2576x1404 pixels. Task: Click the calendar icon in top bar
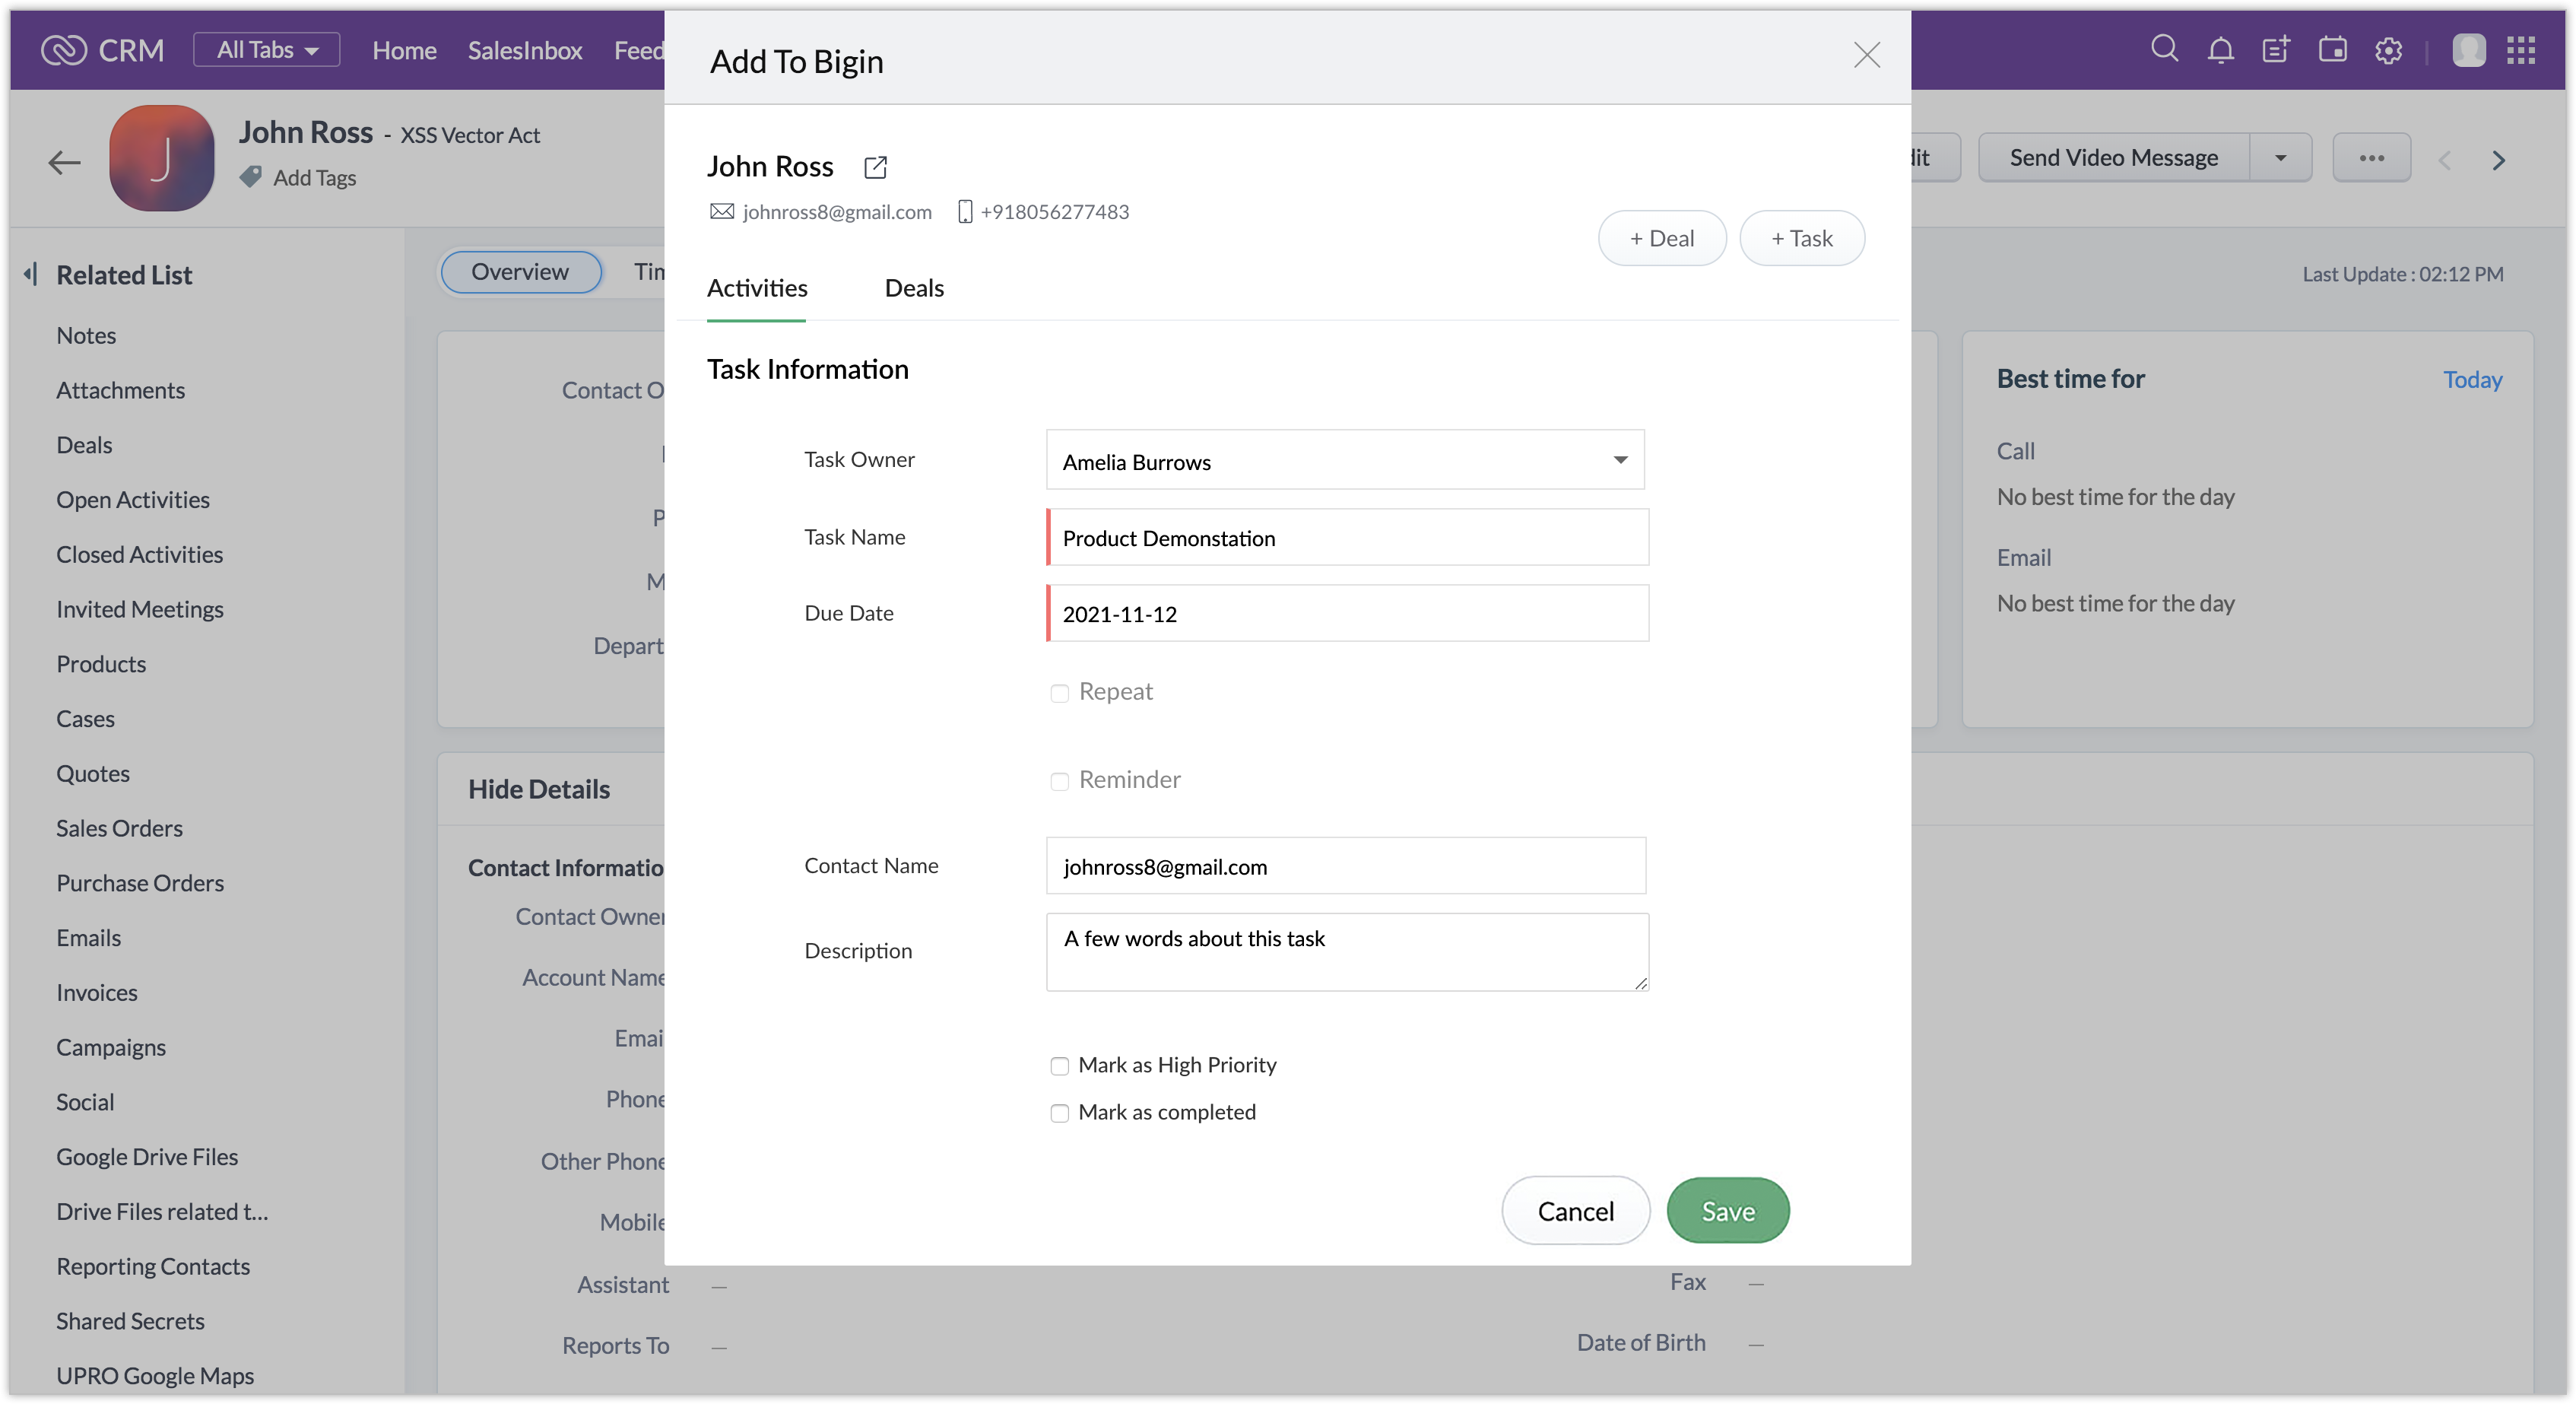[x=2332, y=50]
